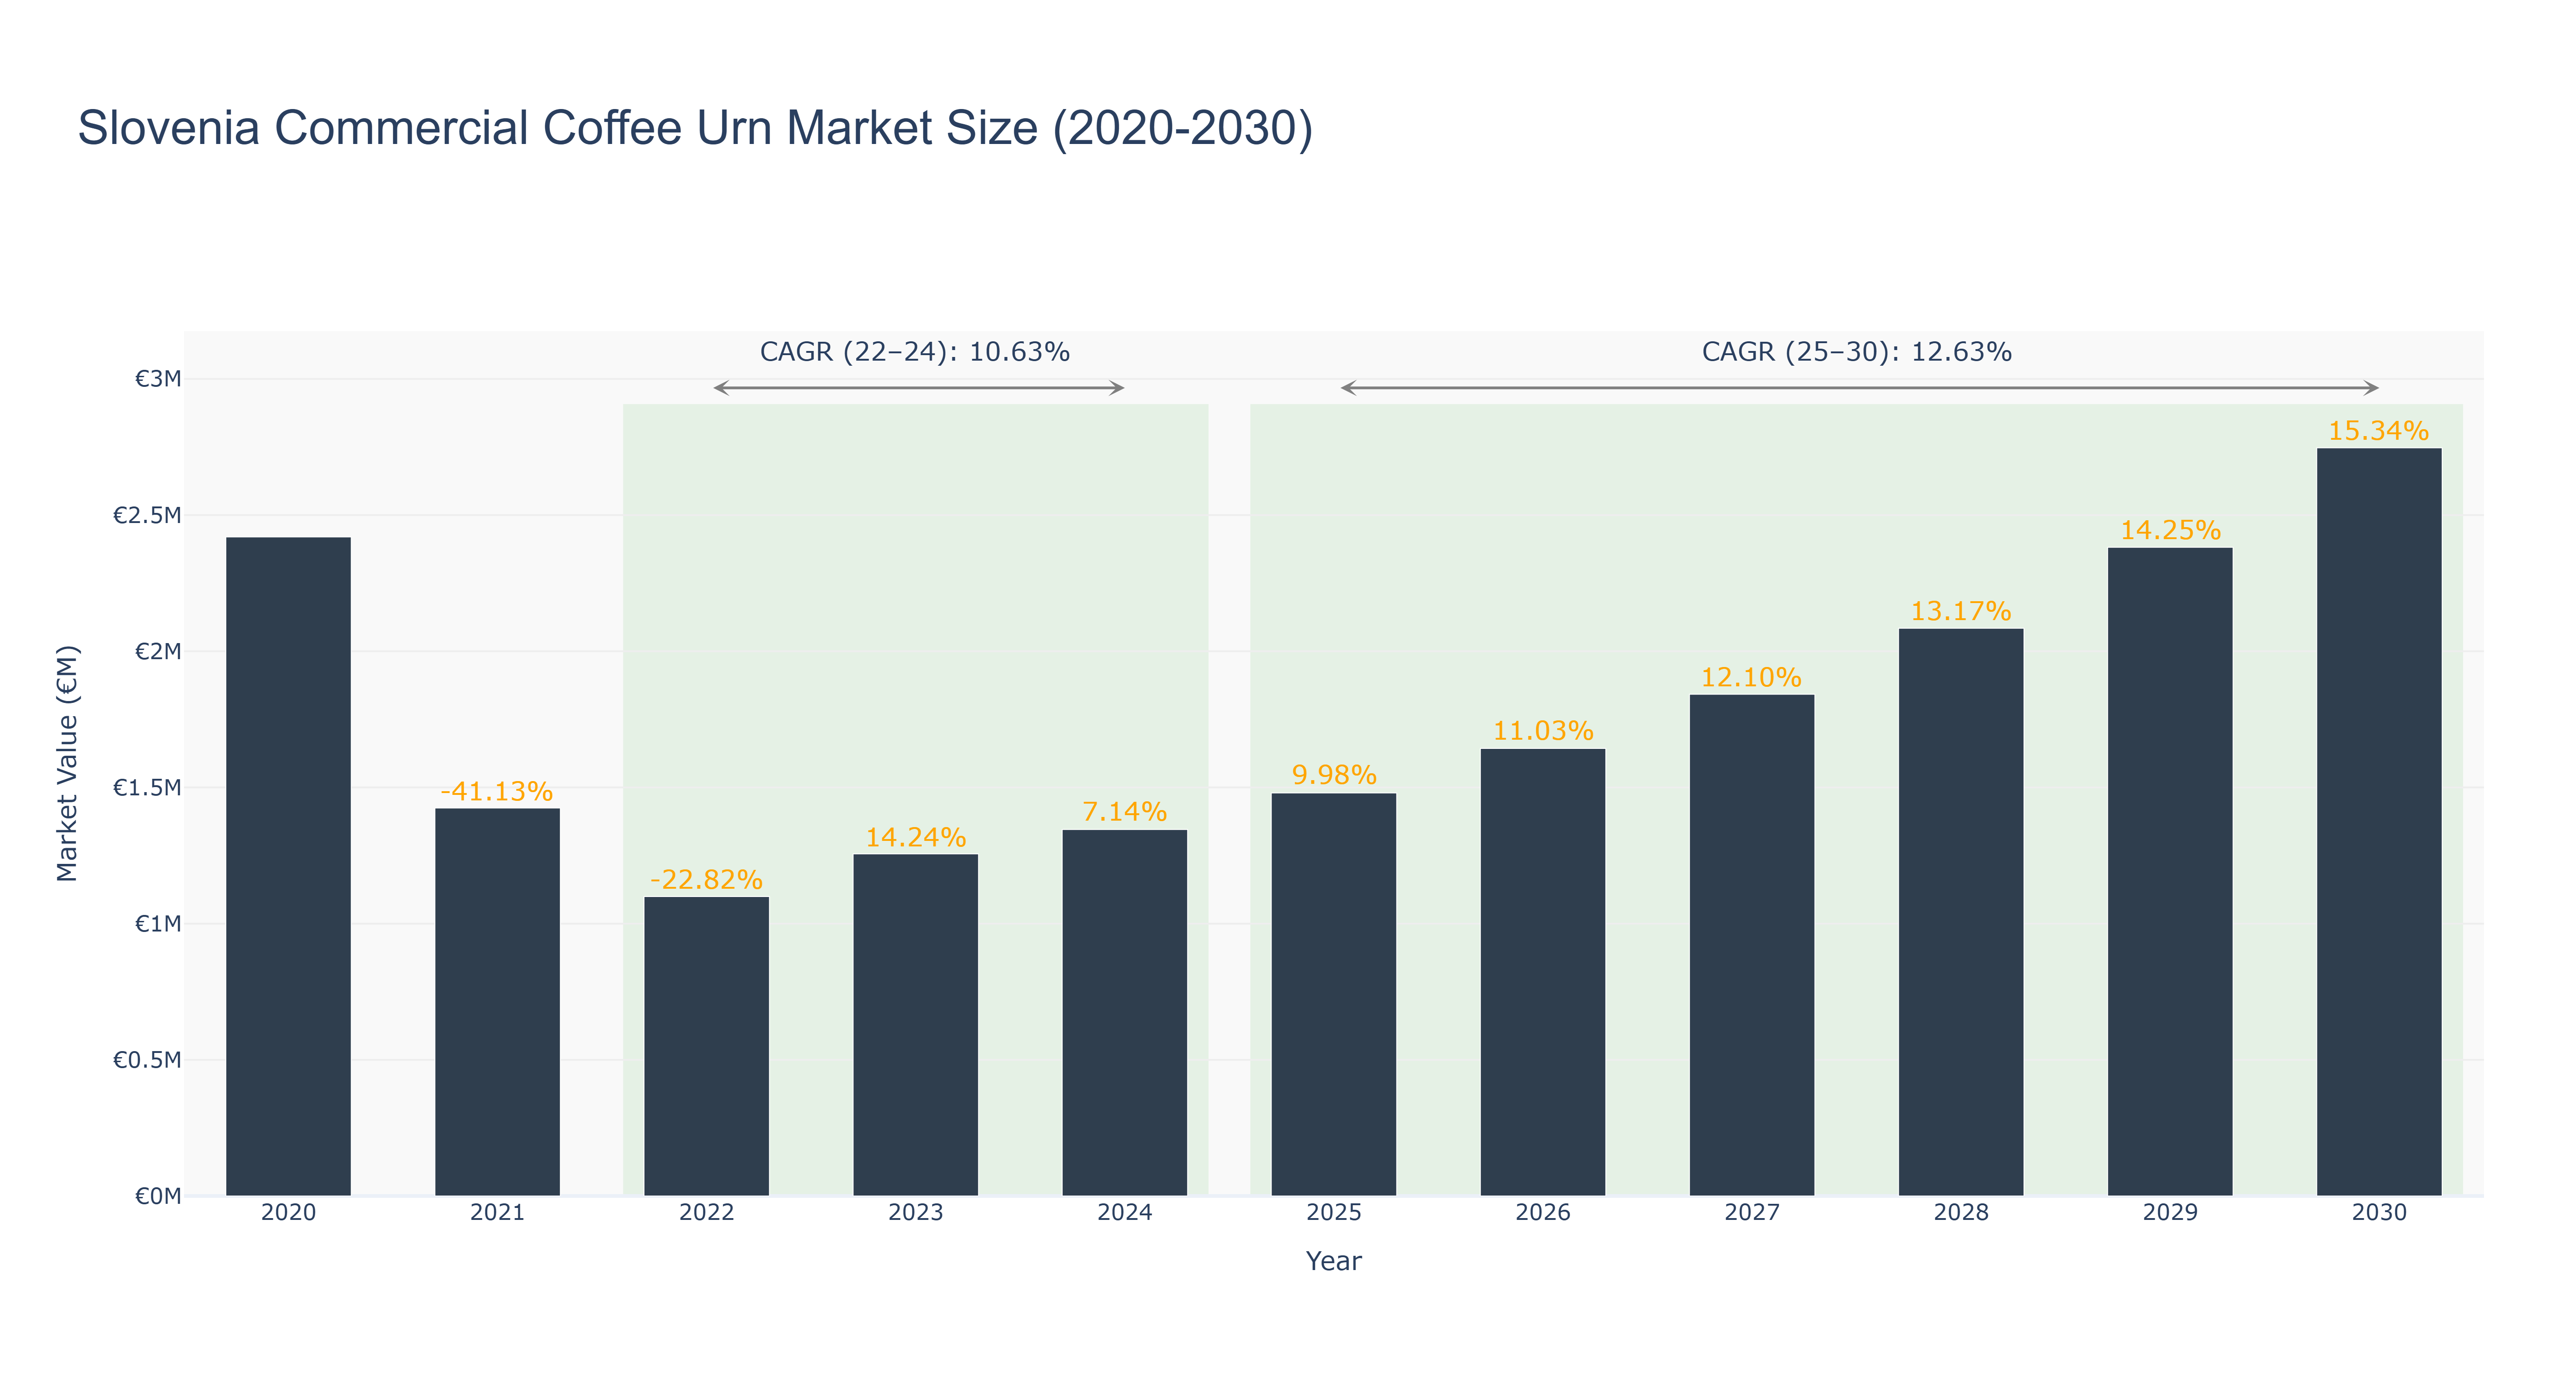Click the 2023 bar
The height and width of the screenshot is (1380, 2576).
pyautogui.click(x=915, y=1025)
